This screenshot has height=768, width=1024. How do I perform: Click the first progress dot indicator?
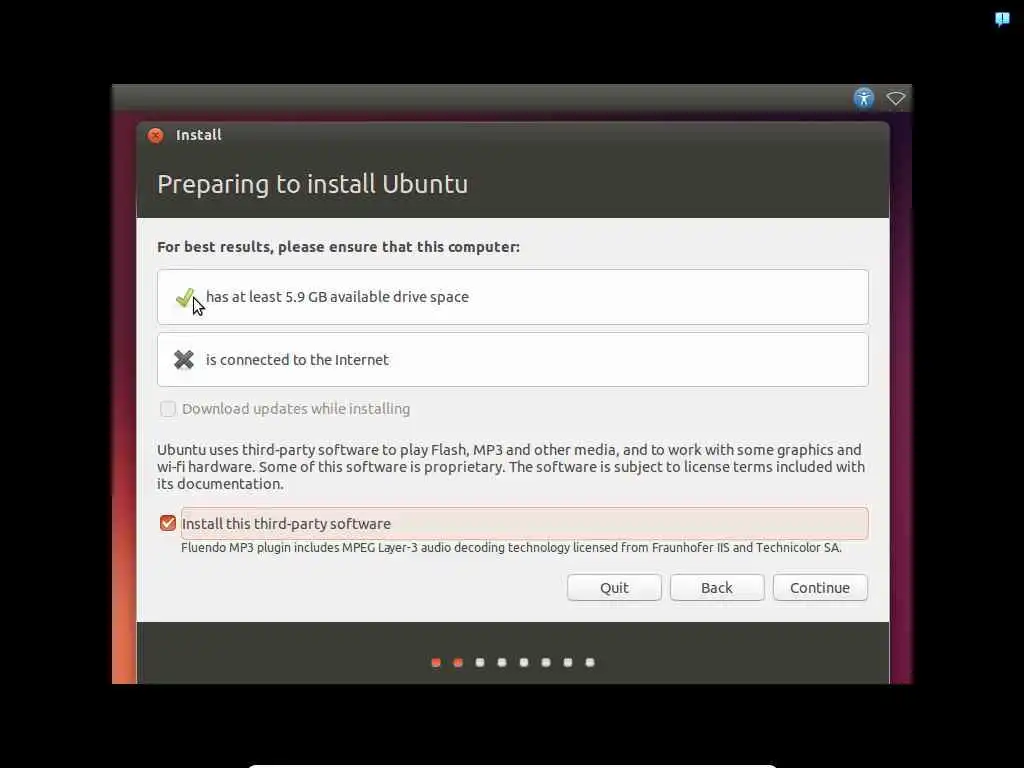click(436, 663)
